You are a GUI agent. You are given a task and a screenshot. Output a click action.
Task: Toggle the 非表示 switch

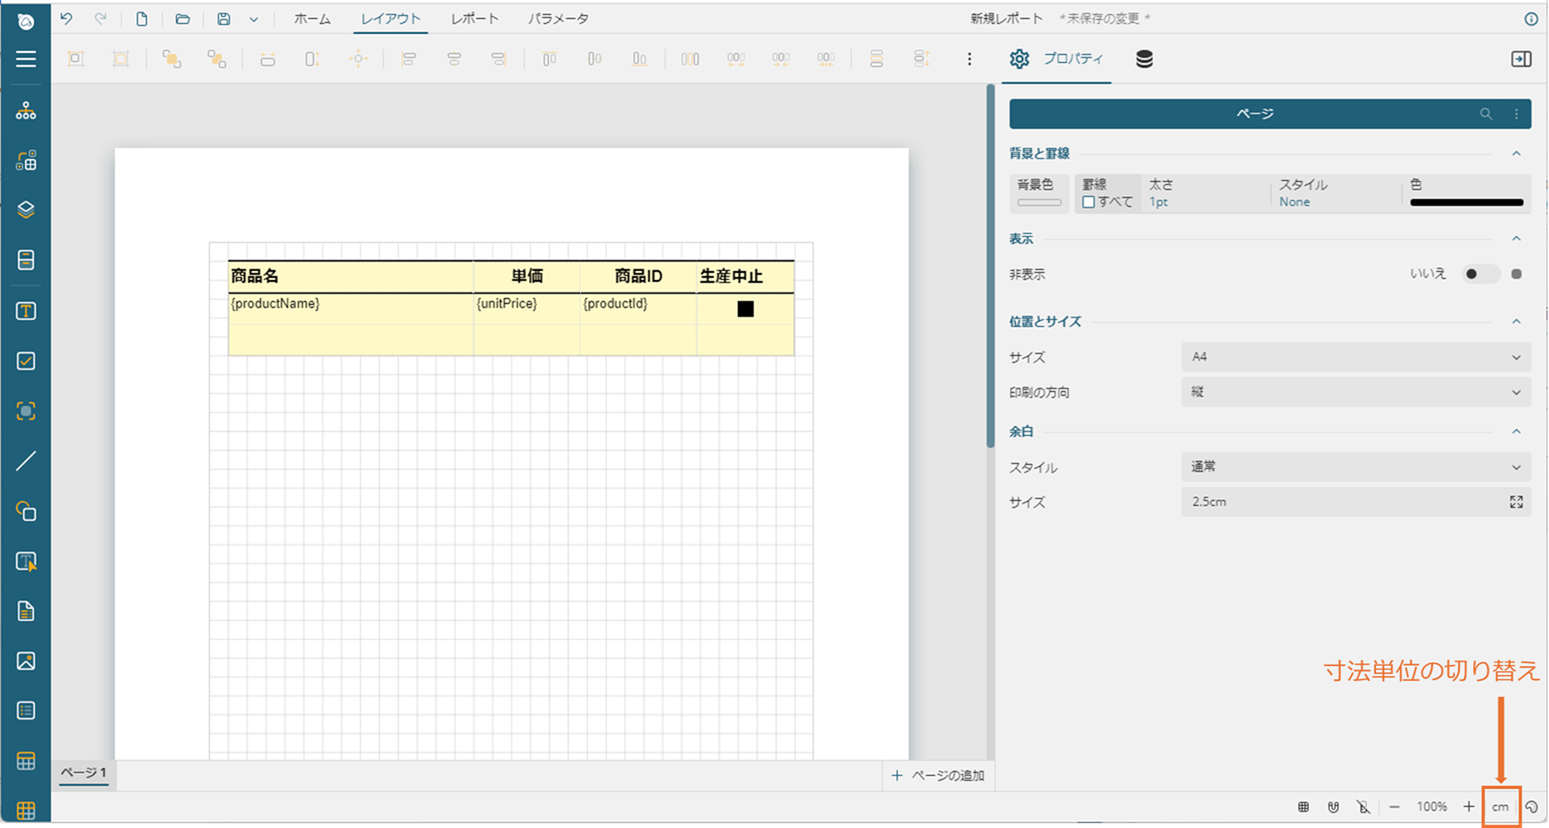tap(1480, 274)
